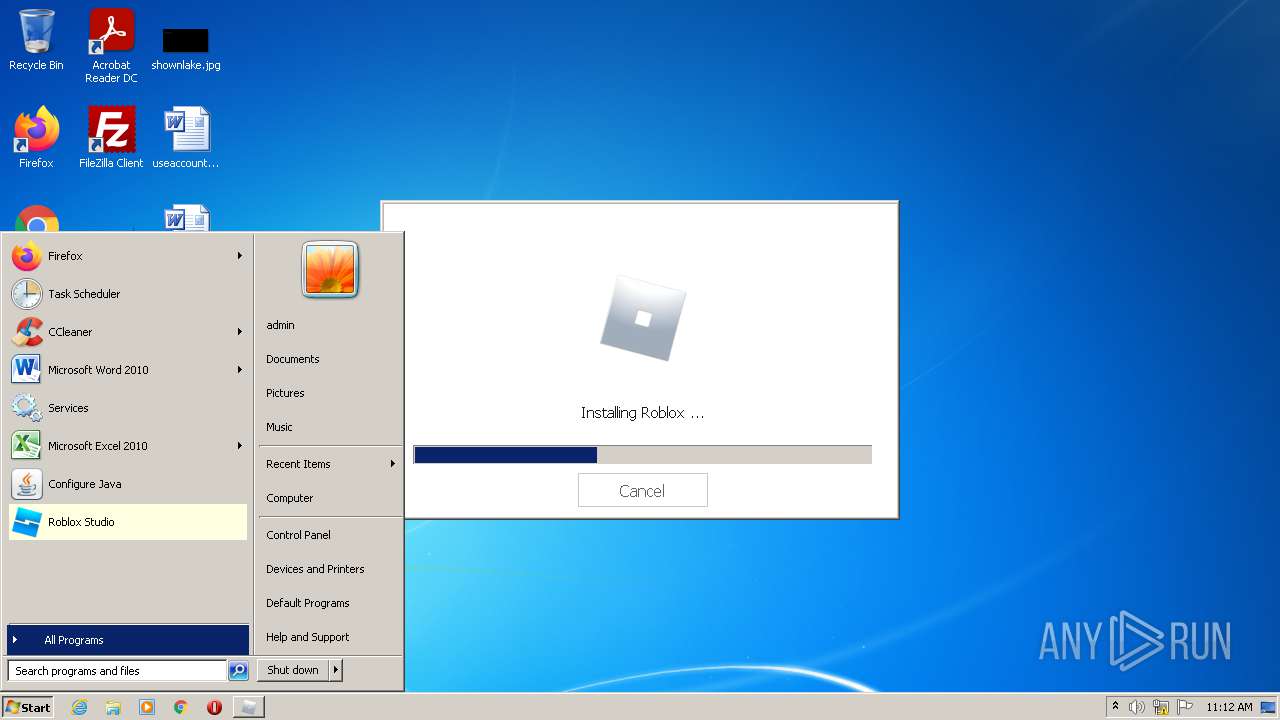This screenshot has height=720, width=1280.
Task: Click the Start button
Action: tap(28, 707)
